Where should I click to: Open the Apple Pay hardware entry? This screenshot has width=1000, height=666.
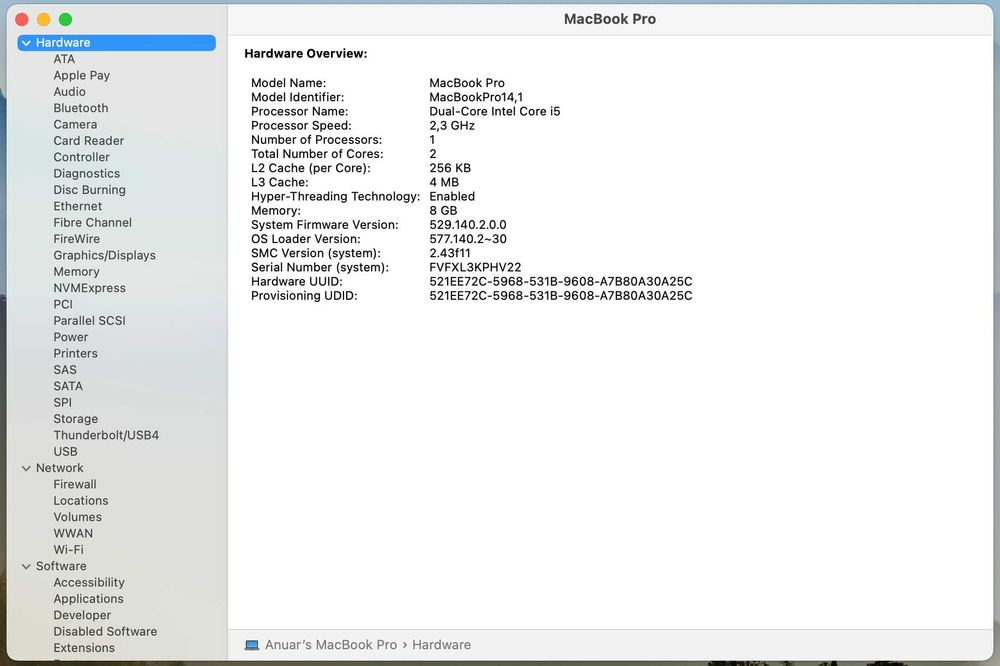82,75
